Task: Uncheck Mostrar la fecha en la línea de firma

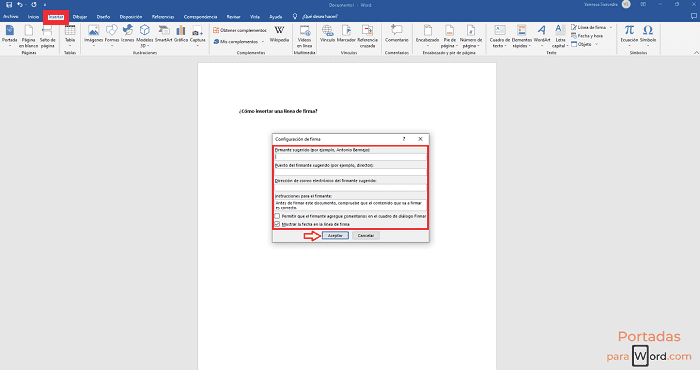Action: pyautogui.click(x=277, y=224)
